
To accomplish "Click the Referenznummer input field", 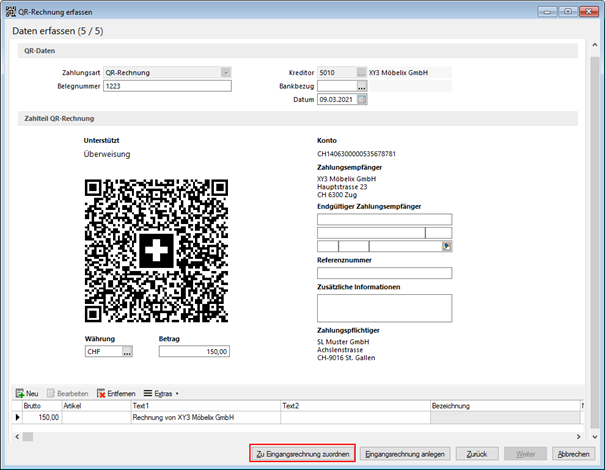I will [x=384, y=273].
